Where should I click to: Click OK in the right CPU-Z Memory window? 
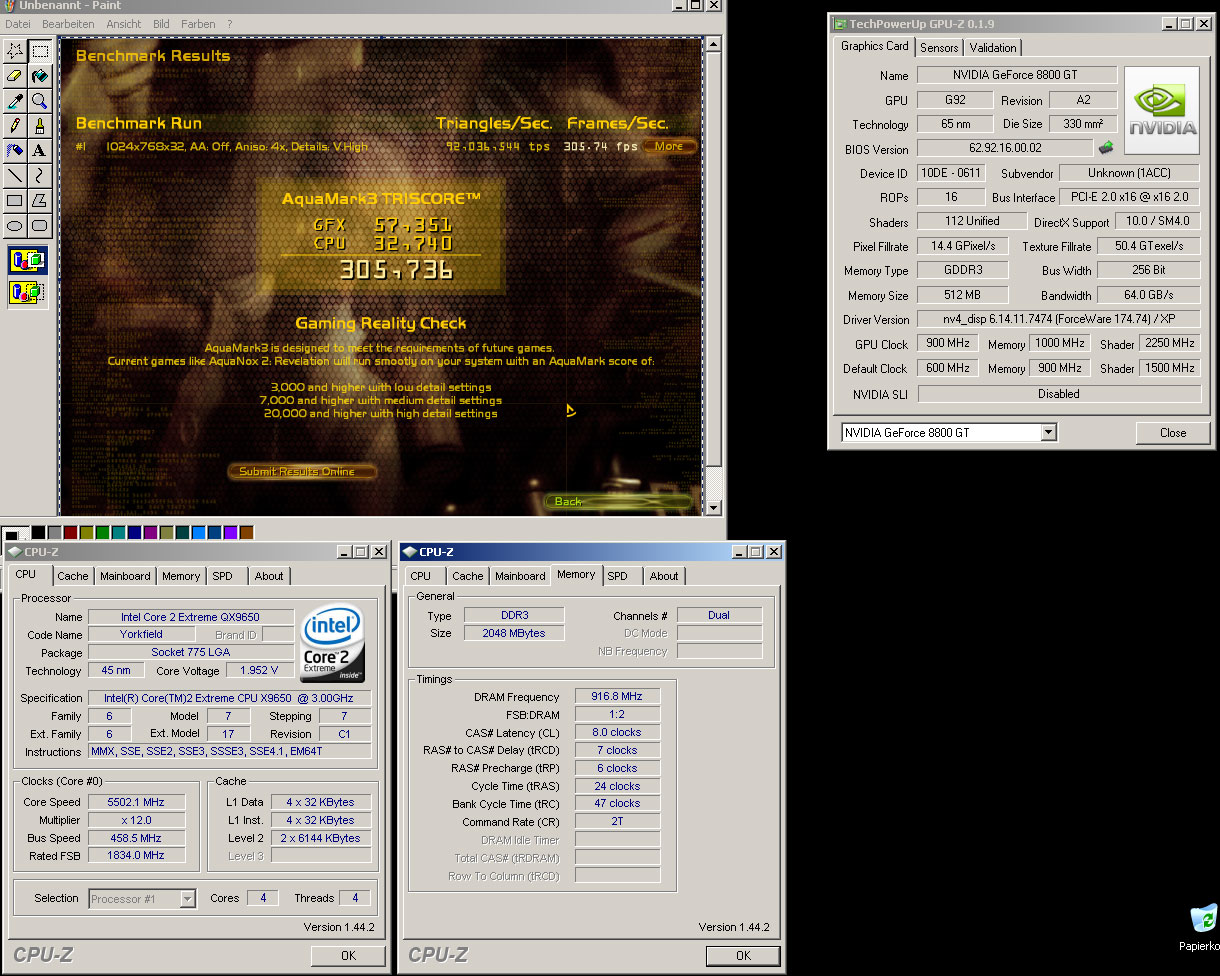click(x=743, y=955)
